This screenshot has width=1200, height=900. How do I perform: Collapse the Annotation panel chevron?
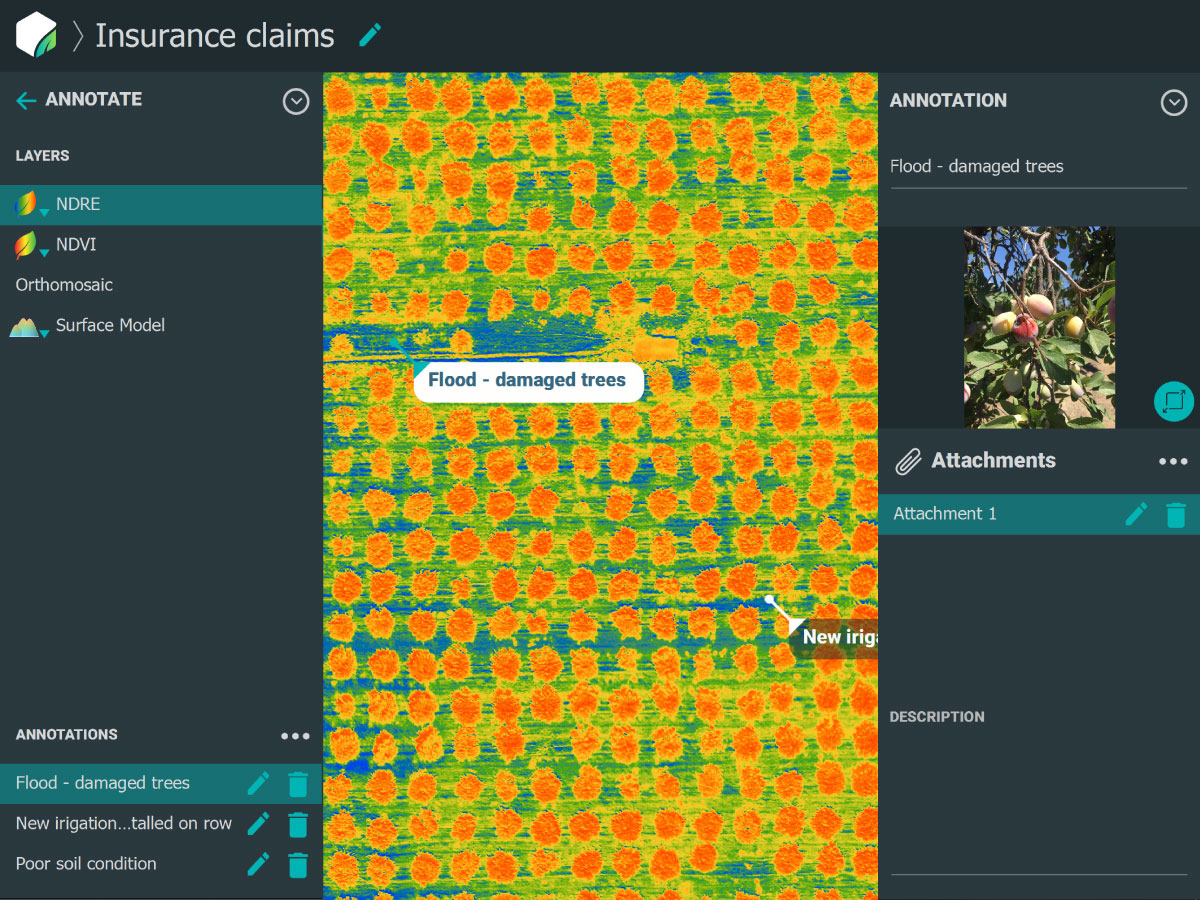coord(1173,102)
